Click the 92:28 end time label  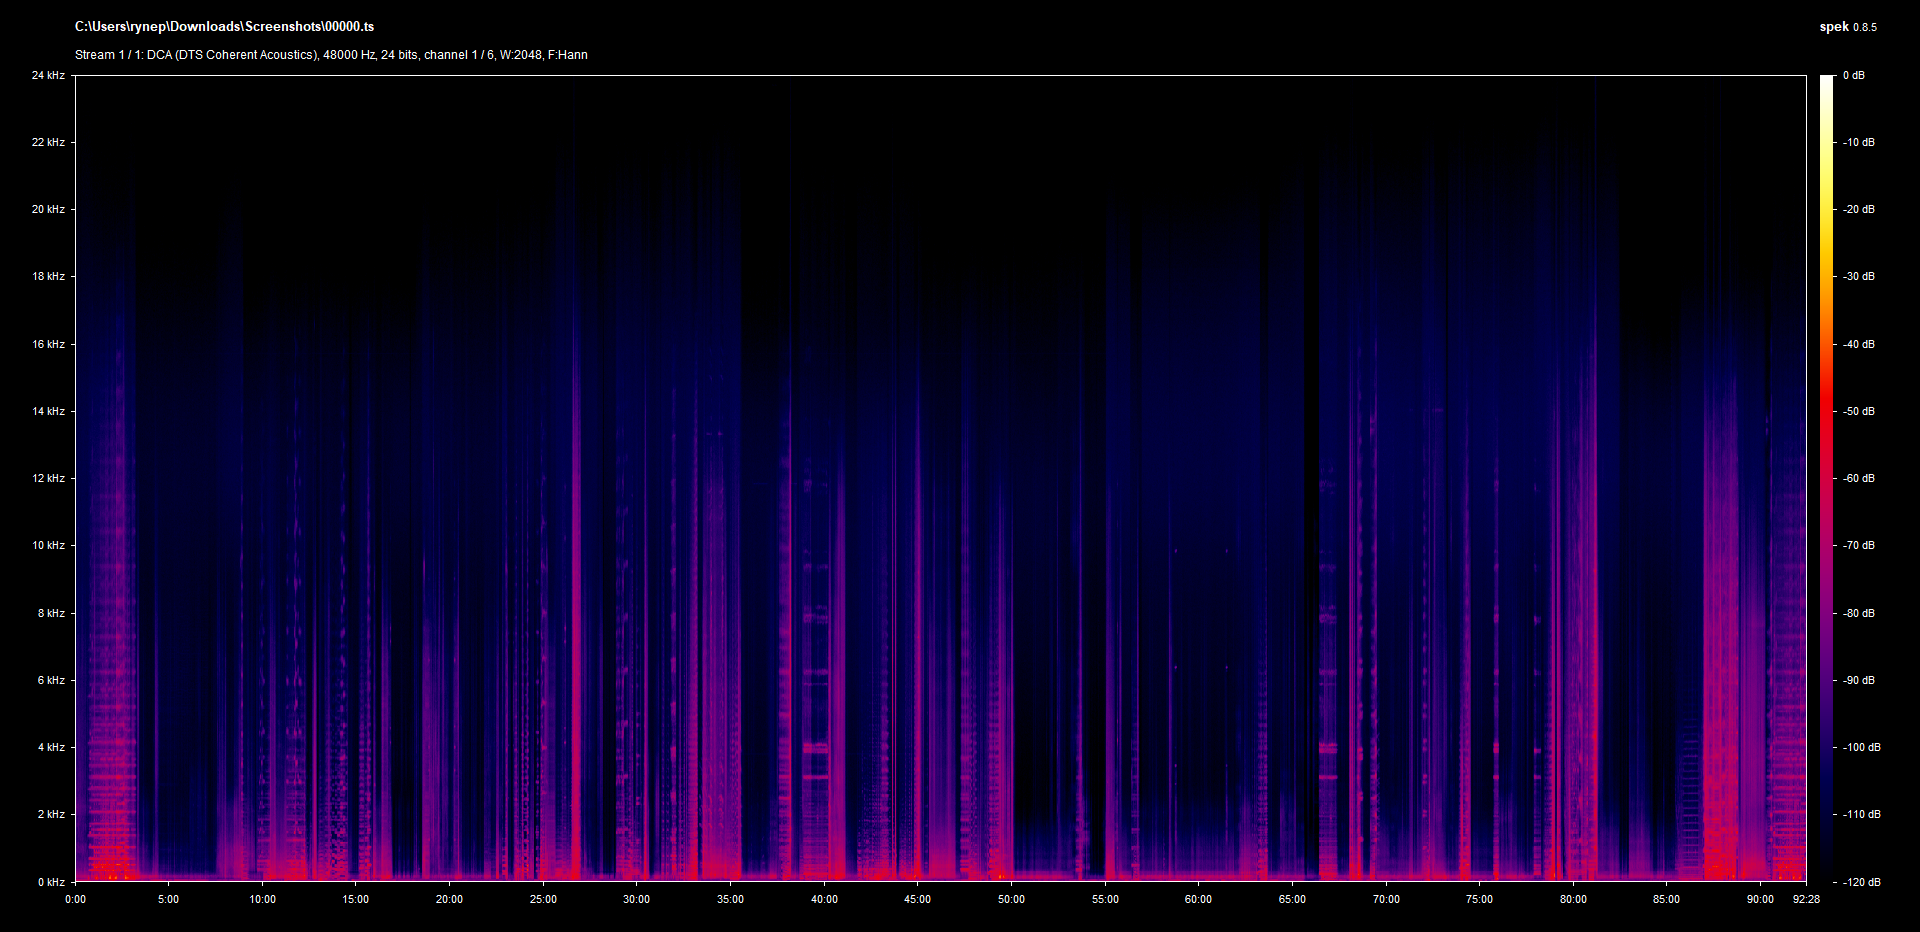point(1806,899)
